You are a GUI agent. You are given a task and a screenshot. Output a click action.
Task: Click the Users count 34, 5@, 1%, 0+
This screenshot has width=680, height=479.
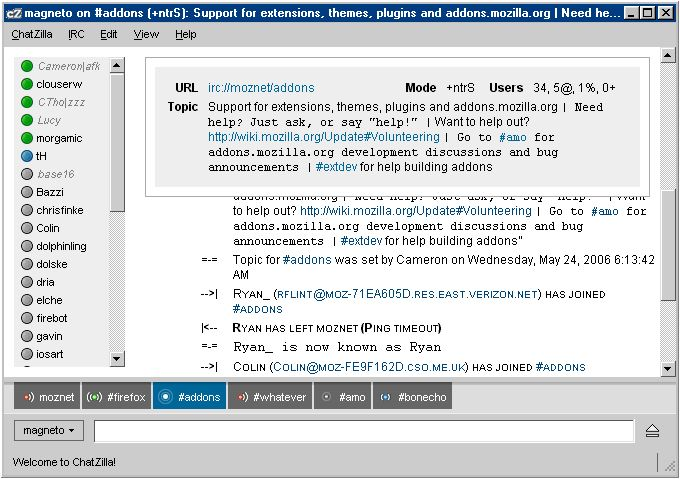coord(574,88)
